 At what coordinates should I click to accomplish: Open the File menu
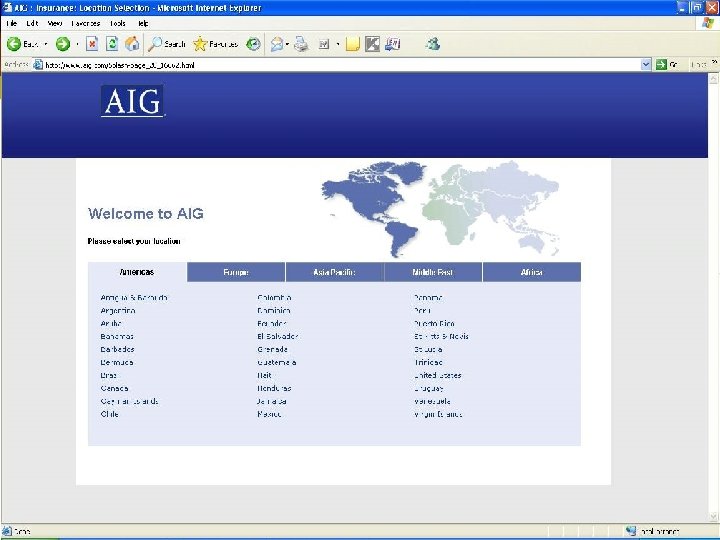tap(11, 23)
